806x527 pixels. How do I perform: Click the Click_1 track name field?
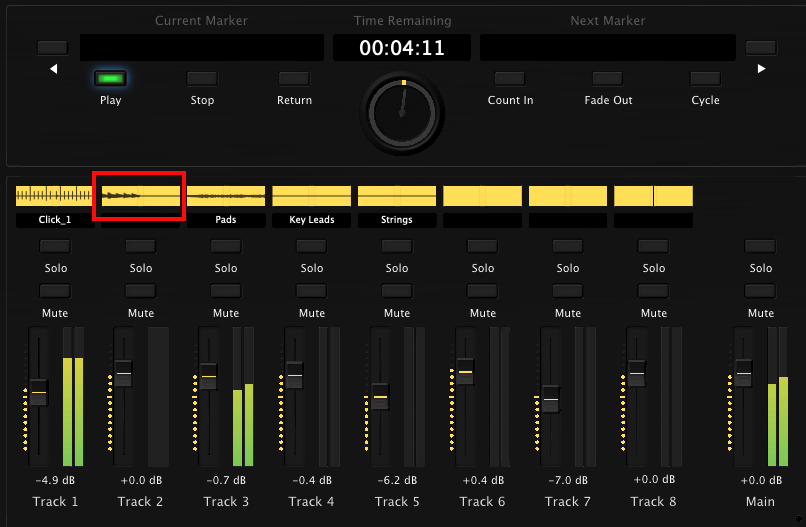tap(55, 220)
